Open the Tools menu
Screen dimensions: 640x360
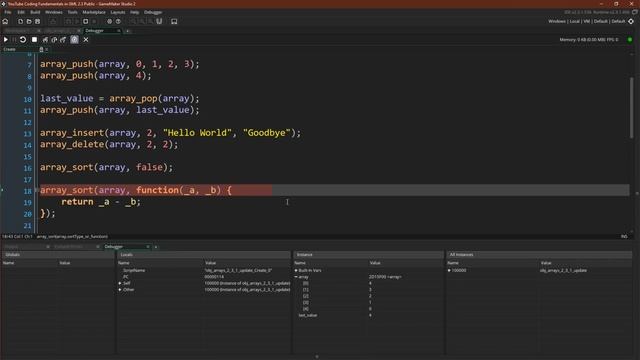click(x=72, y=12)
